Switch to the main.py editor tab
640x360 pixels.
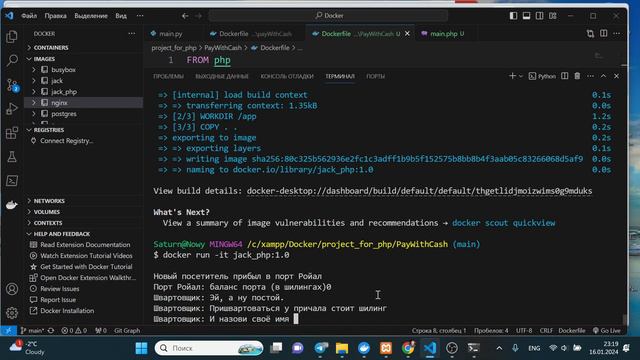(x=171, y=33)
